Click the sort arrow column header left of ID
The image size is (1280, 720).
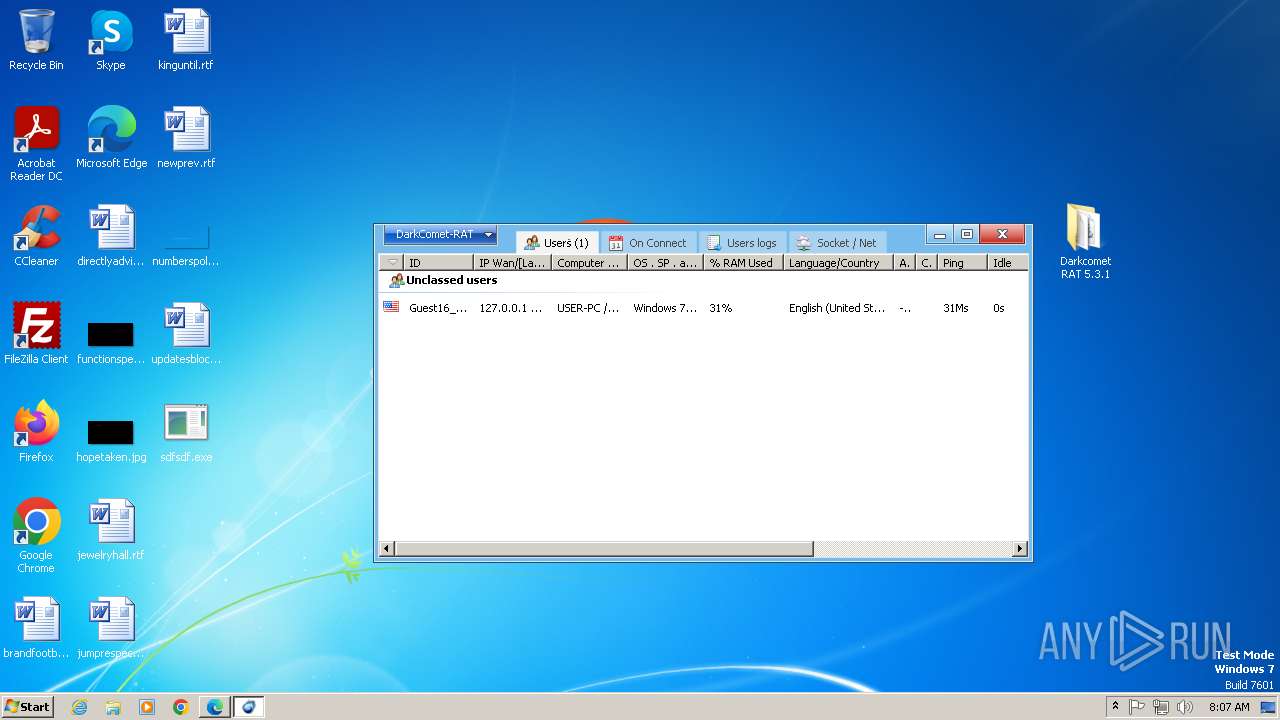[392, 263]
